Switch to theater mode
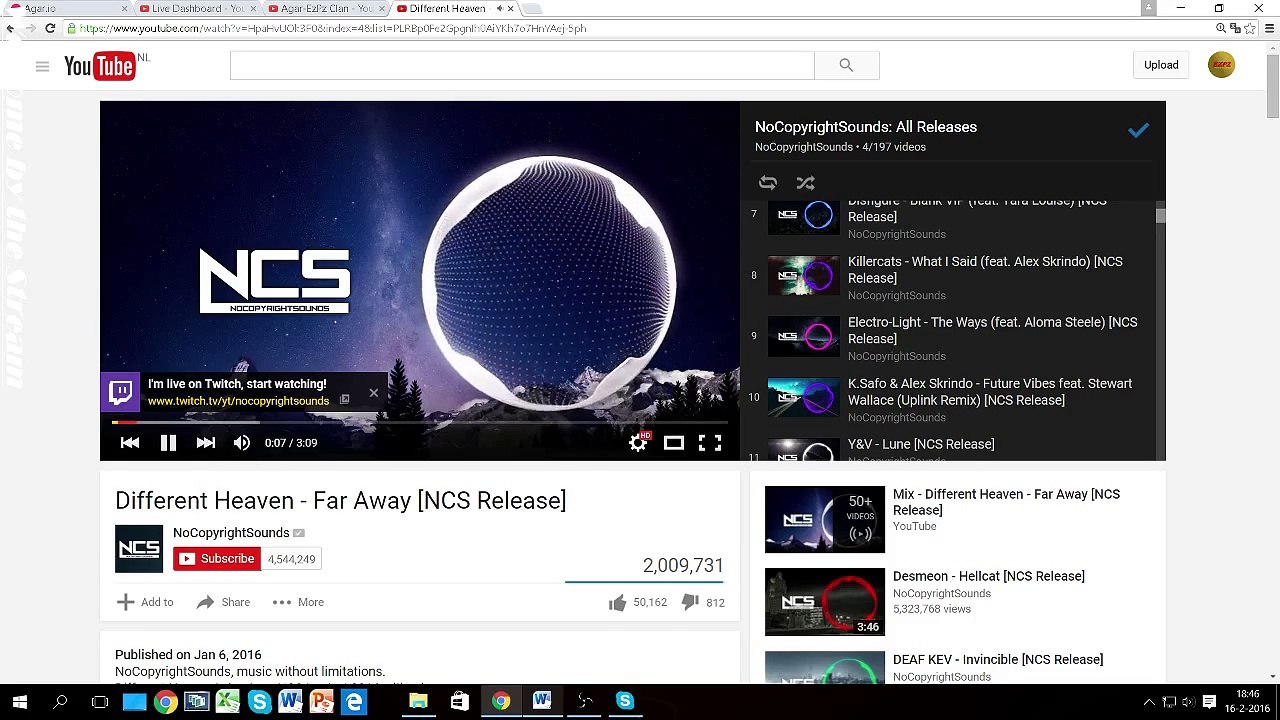 click(x=674, y=443)
